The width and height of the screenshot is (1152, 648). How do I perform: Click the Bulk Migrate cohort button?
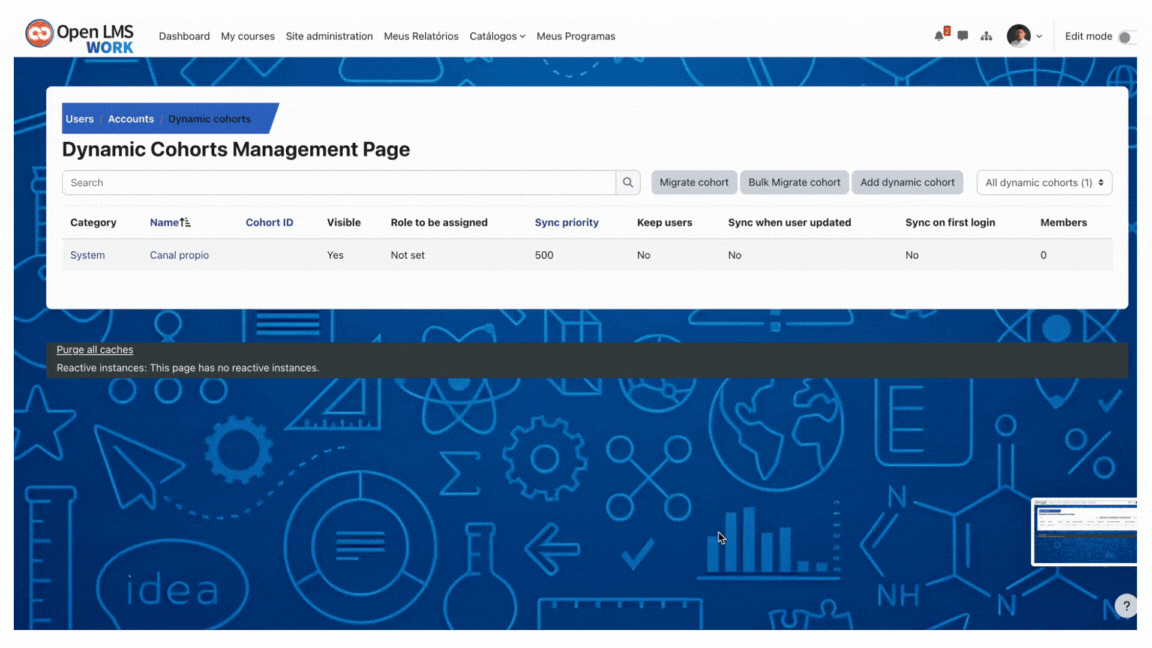coord(794,182)
